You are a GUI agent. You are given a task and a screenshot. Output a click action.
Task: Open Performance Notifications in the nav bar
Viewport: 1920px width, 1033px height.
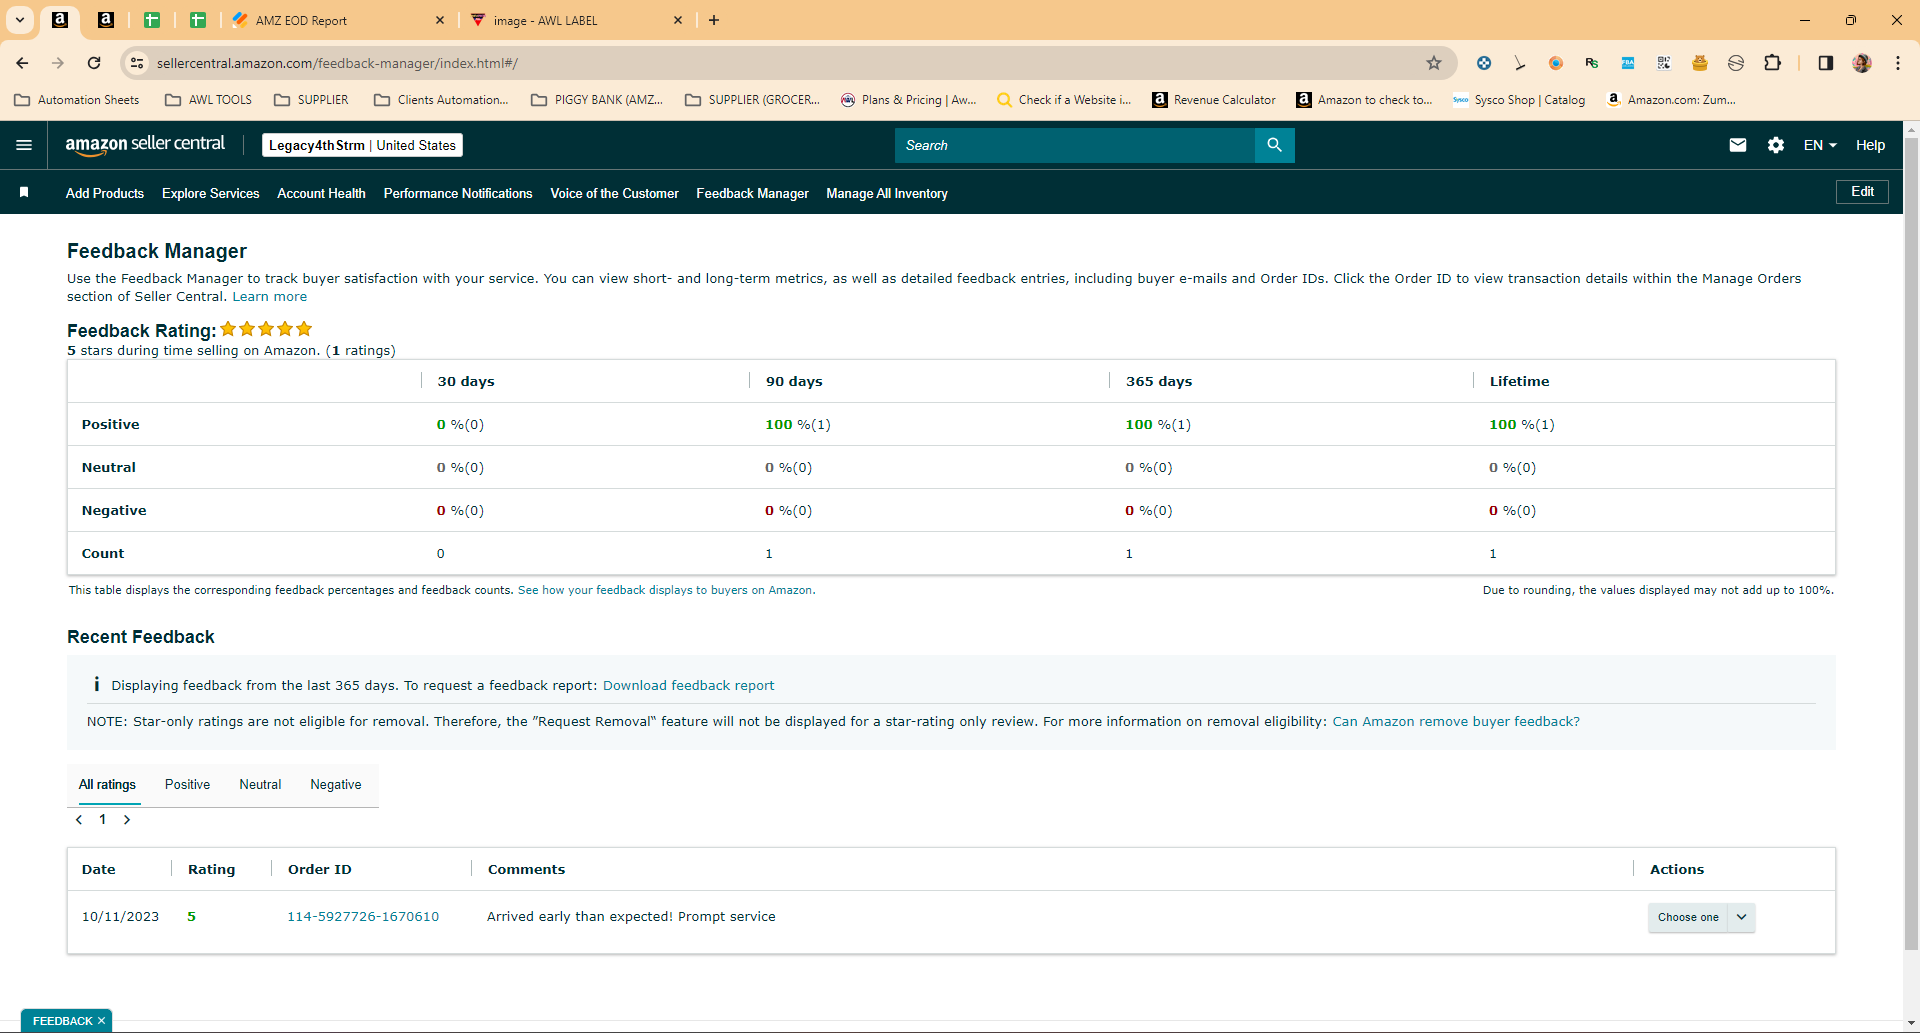click(x=458, y=193)
